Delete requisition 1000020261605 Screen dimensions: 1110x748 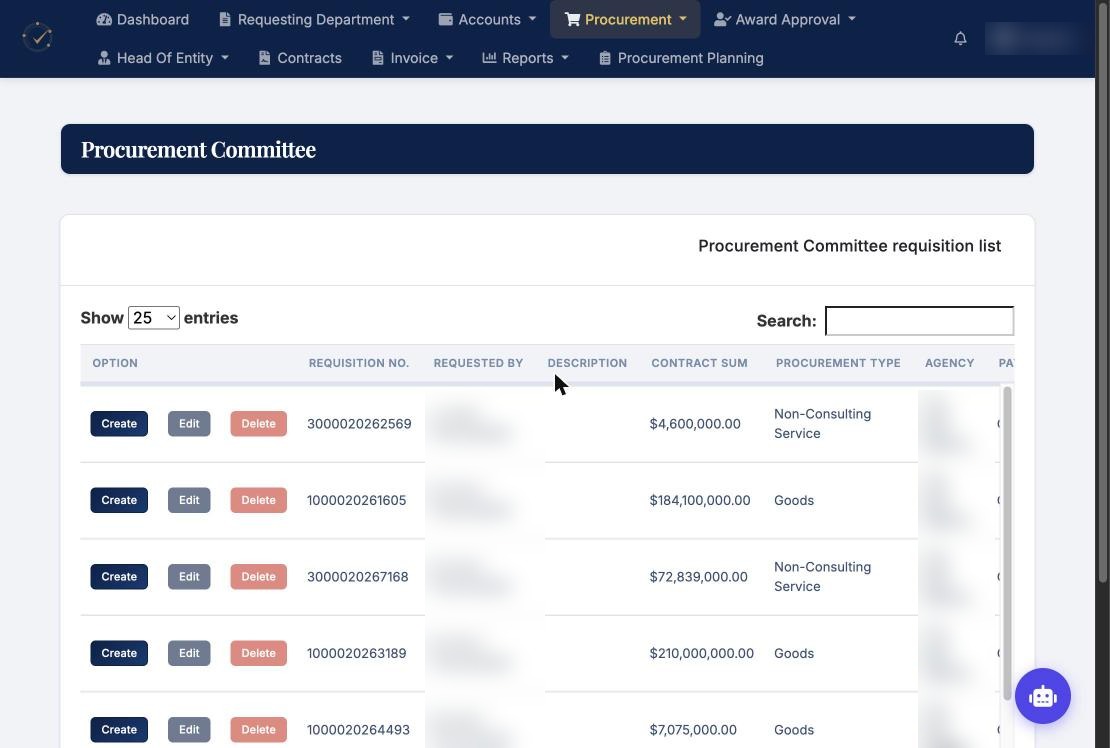pos(258,500)
